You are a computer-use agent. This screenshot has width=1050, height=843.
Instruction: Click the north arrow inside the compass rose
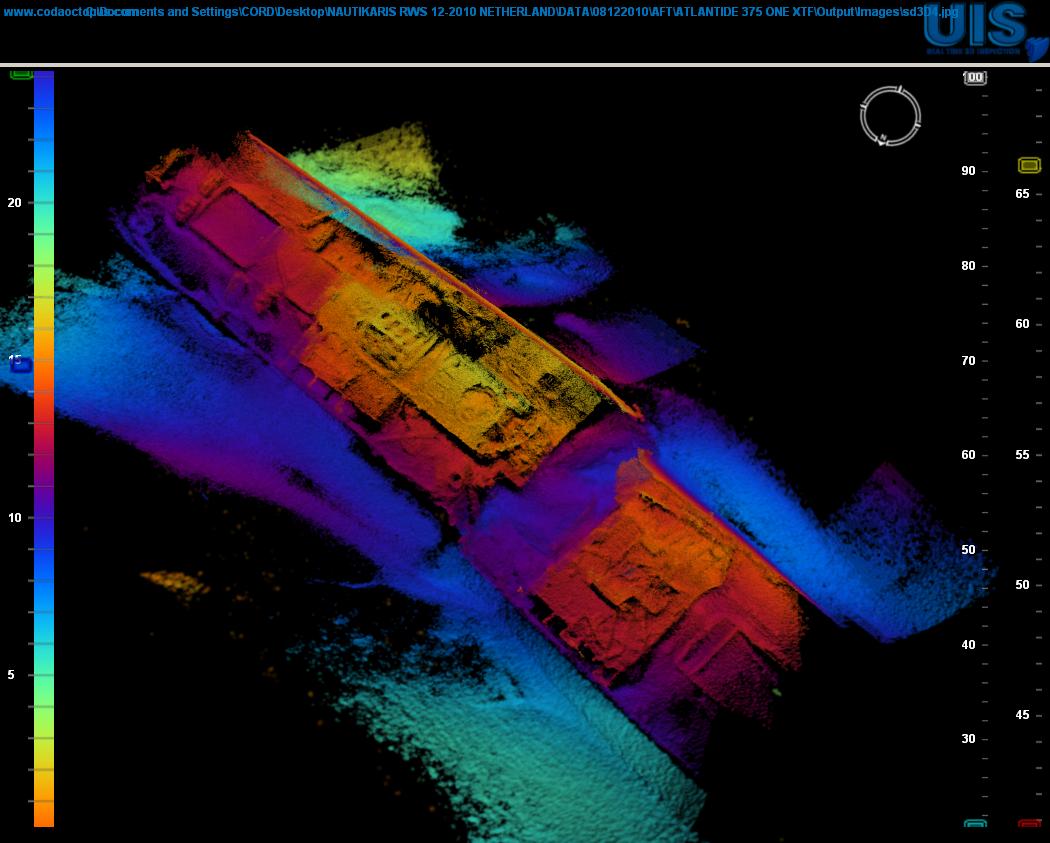884,138
